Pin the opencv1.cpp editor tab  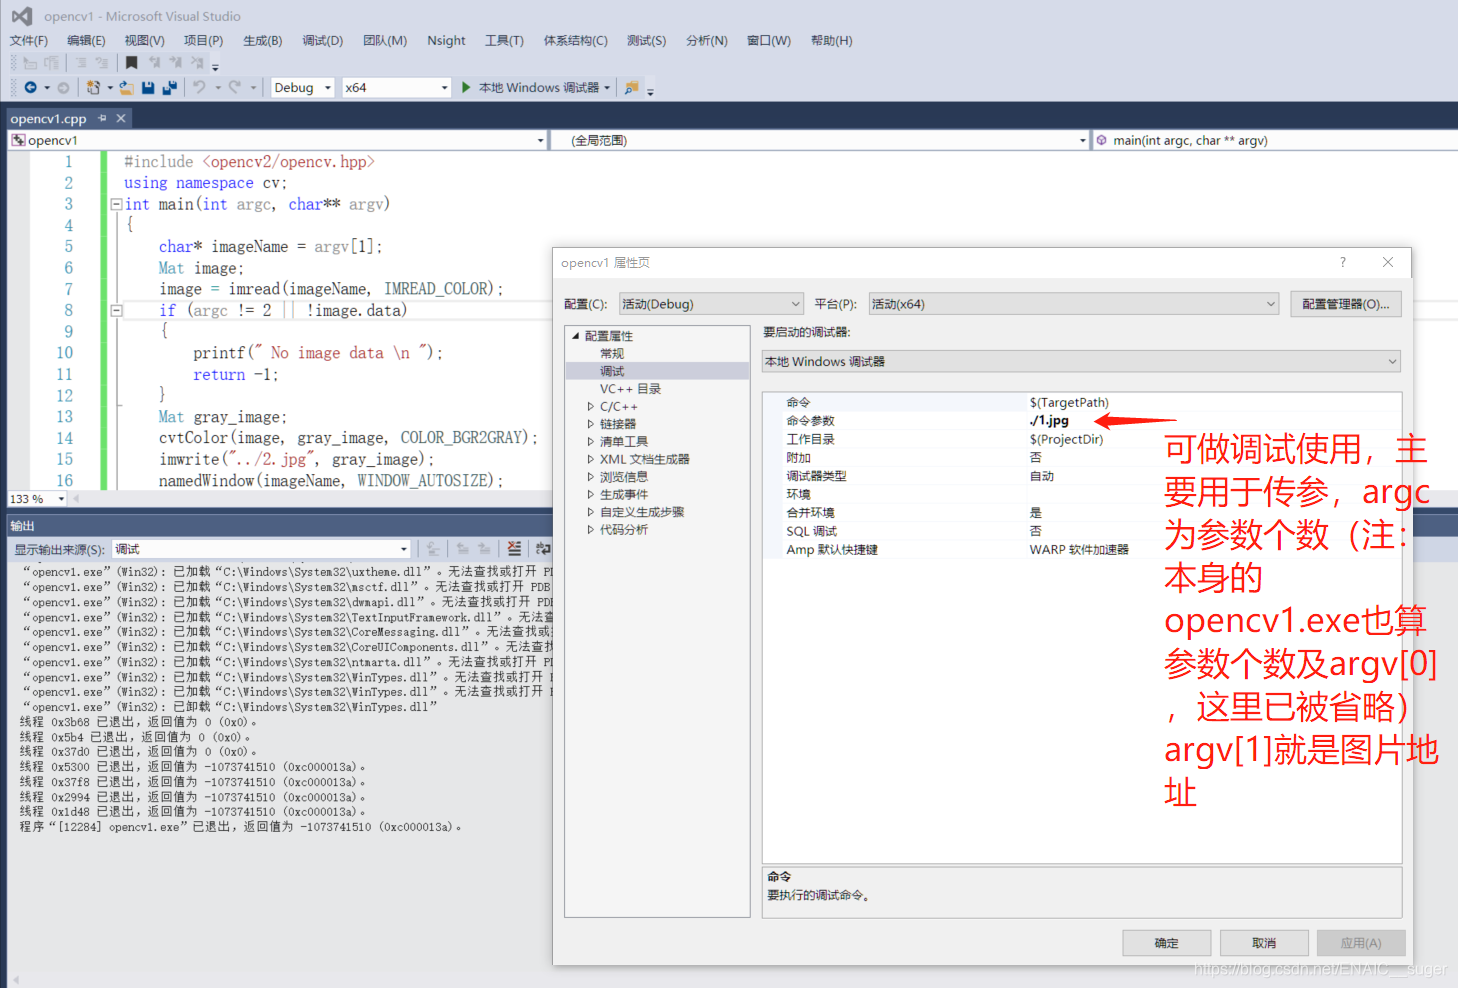pos(102,118)
